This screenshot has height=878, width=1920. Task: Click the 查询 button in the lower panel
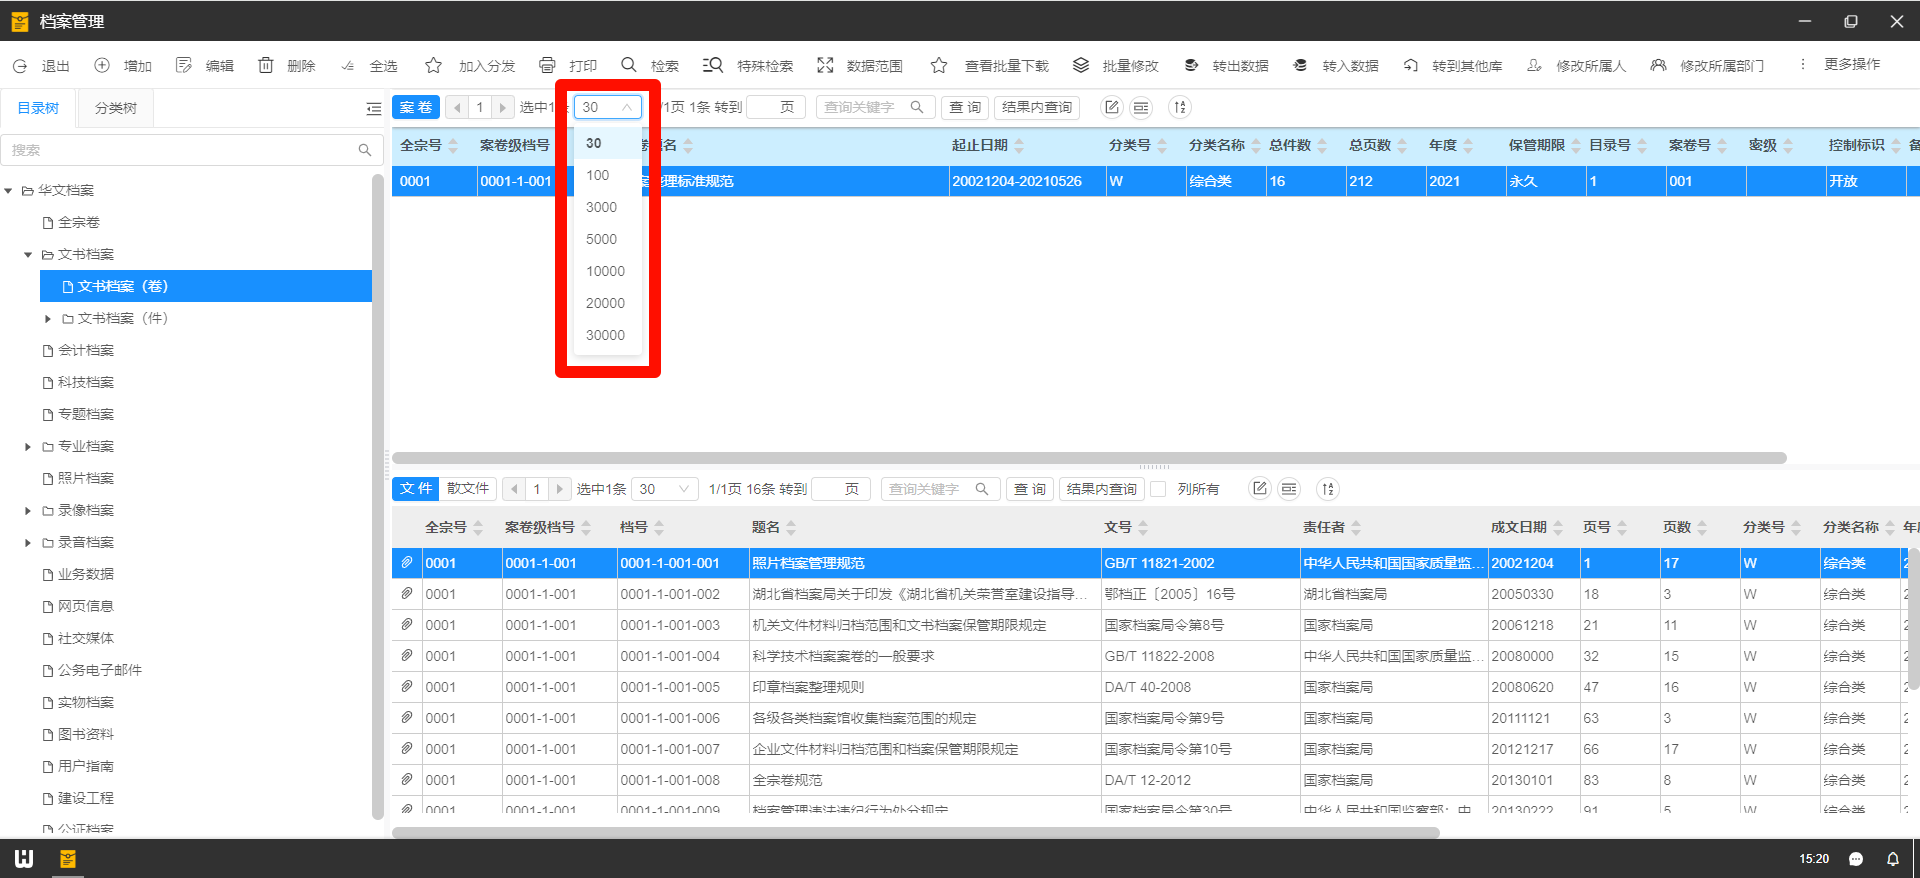click(1029, 489)
